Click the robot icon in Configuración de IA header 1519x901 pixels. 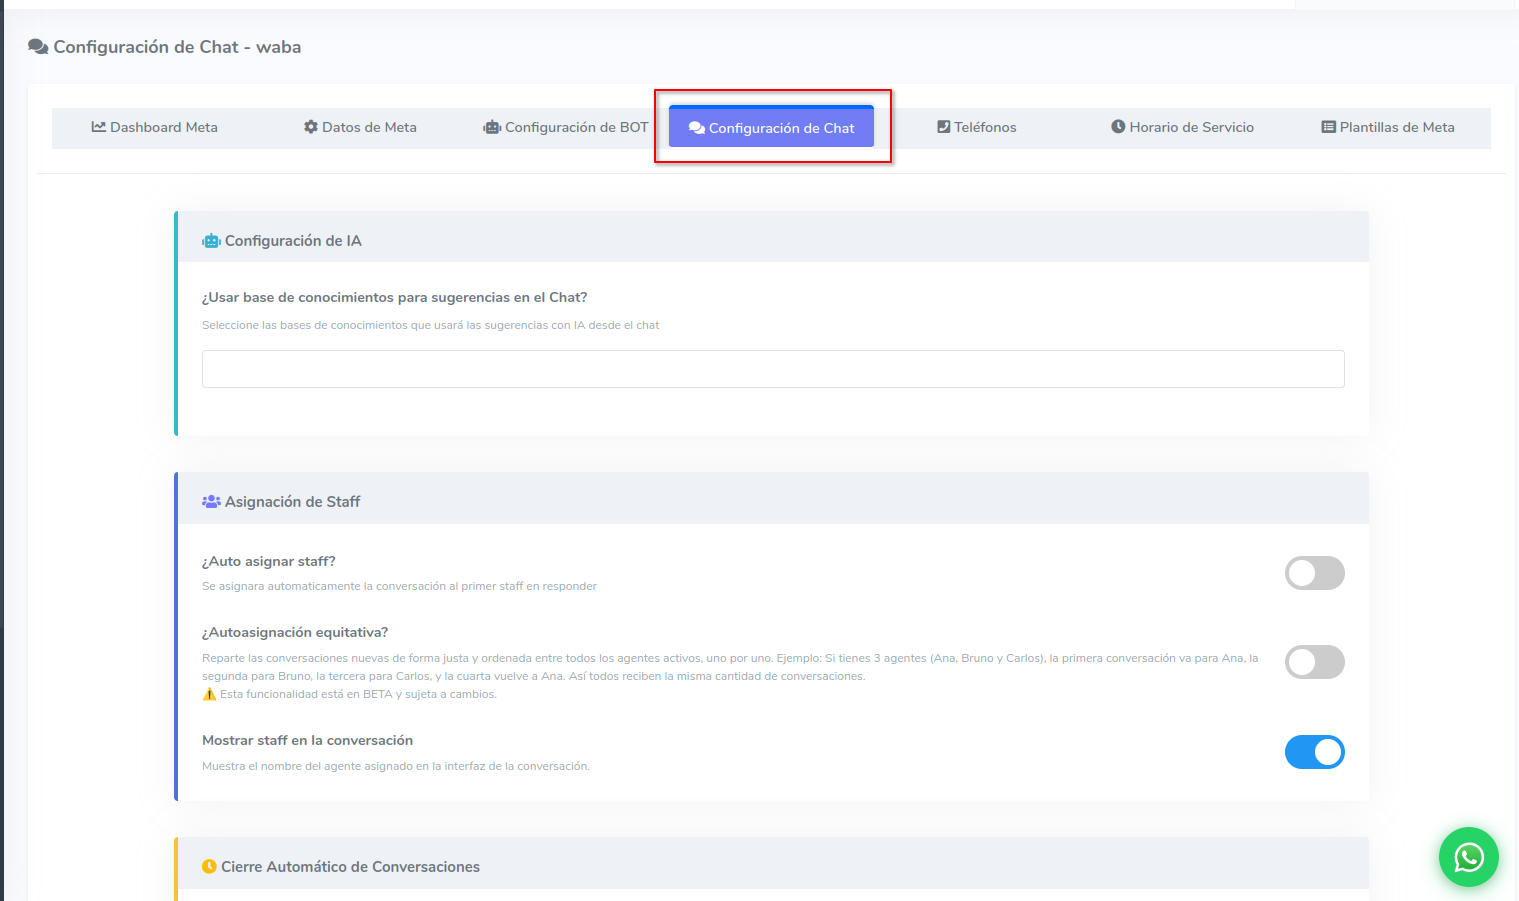211,241
